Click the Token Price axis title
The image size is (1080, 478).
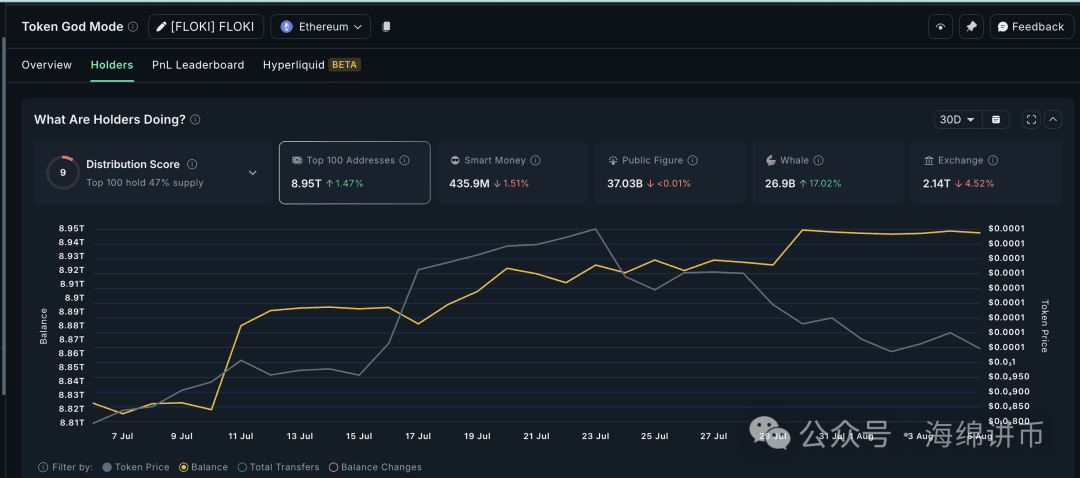point(1044,326)
